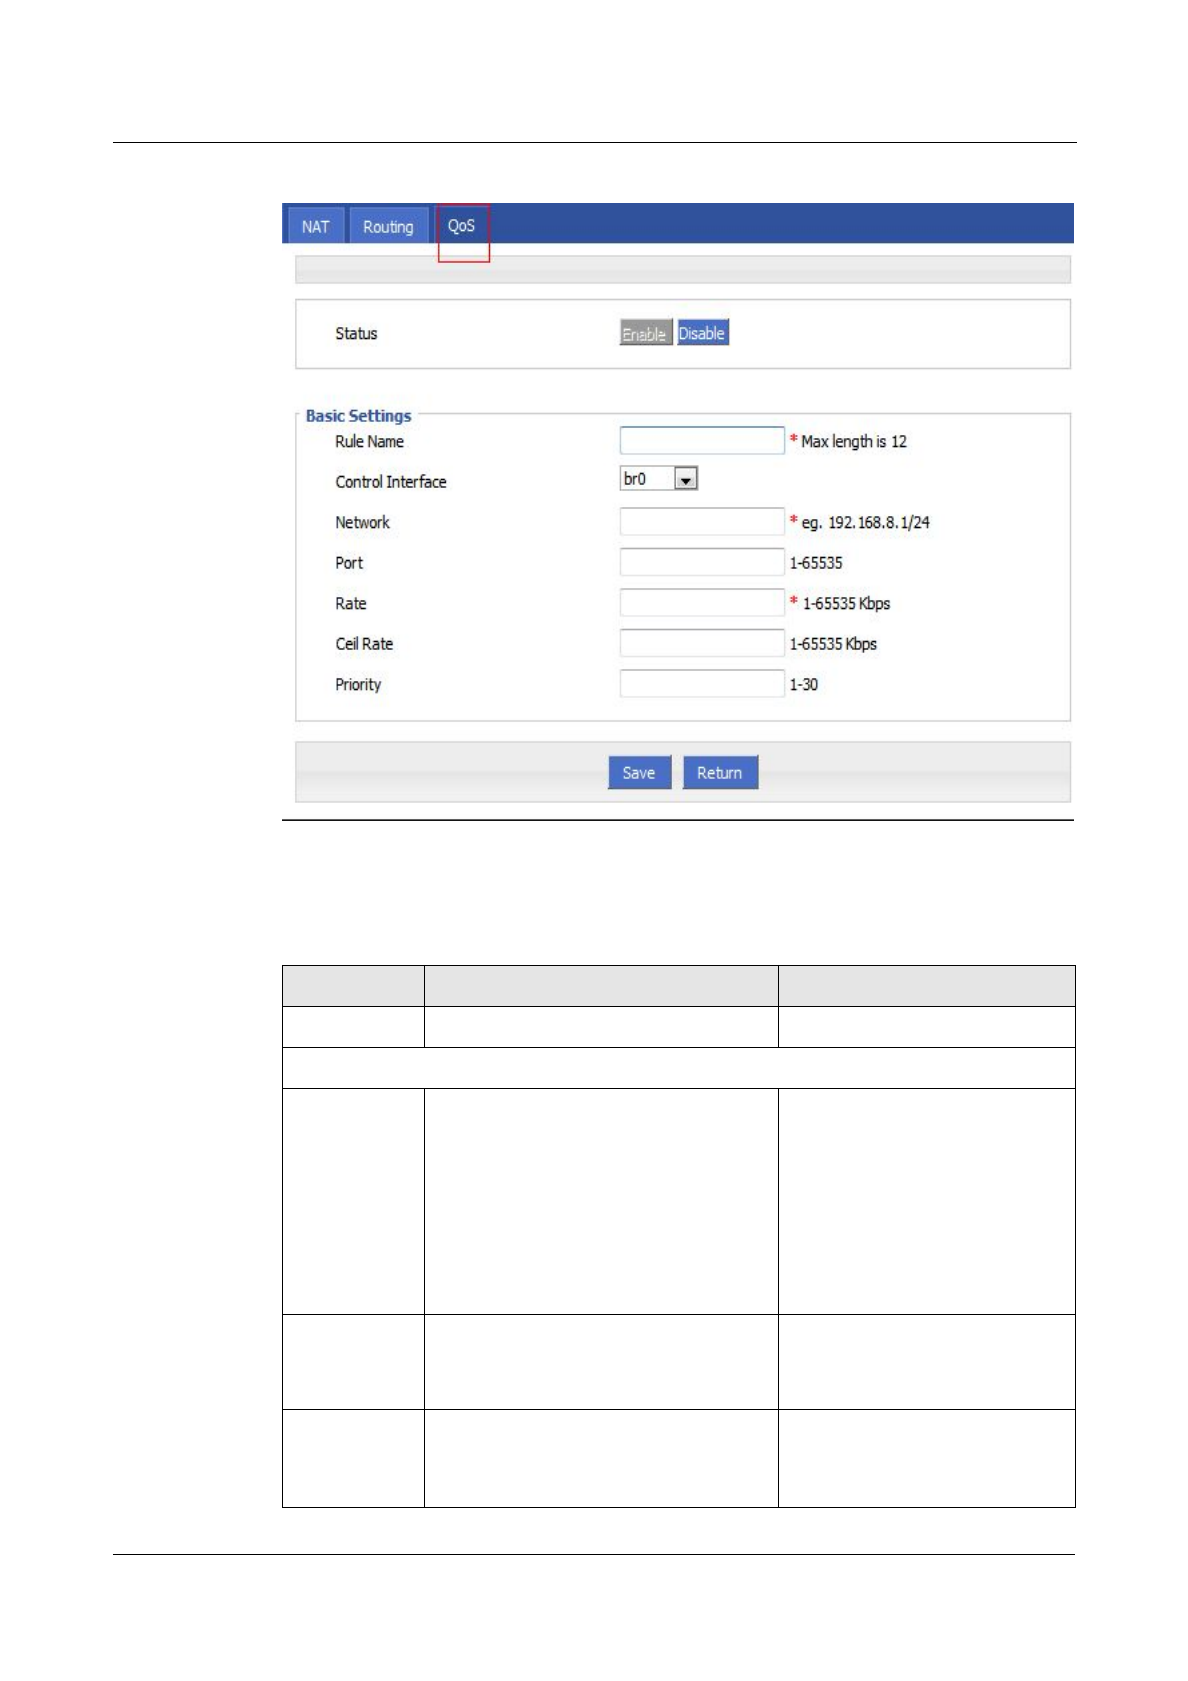Click the Return button

720,773
